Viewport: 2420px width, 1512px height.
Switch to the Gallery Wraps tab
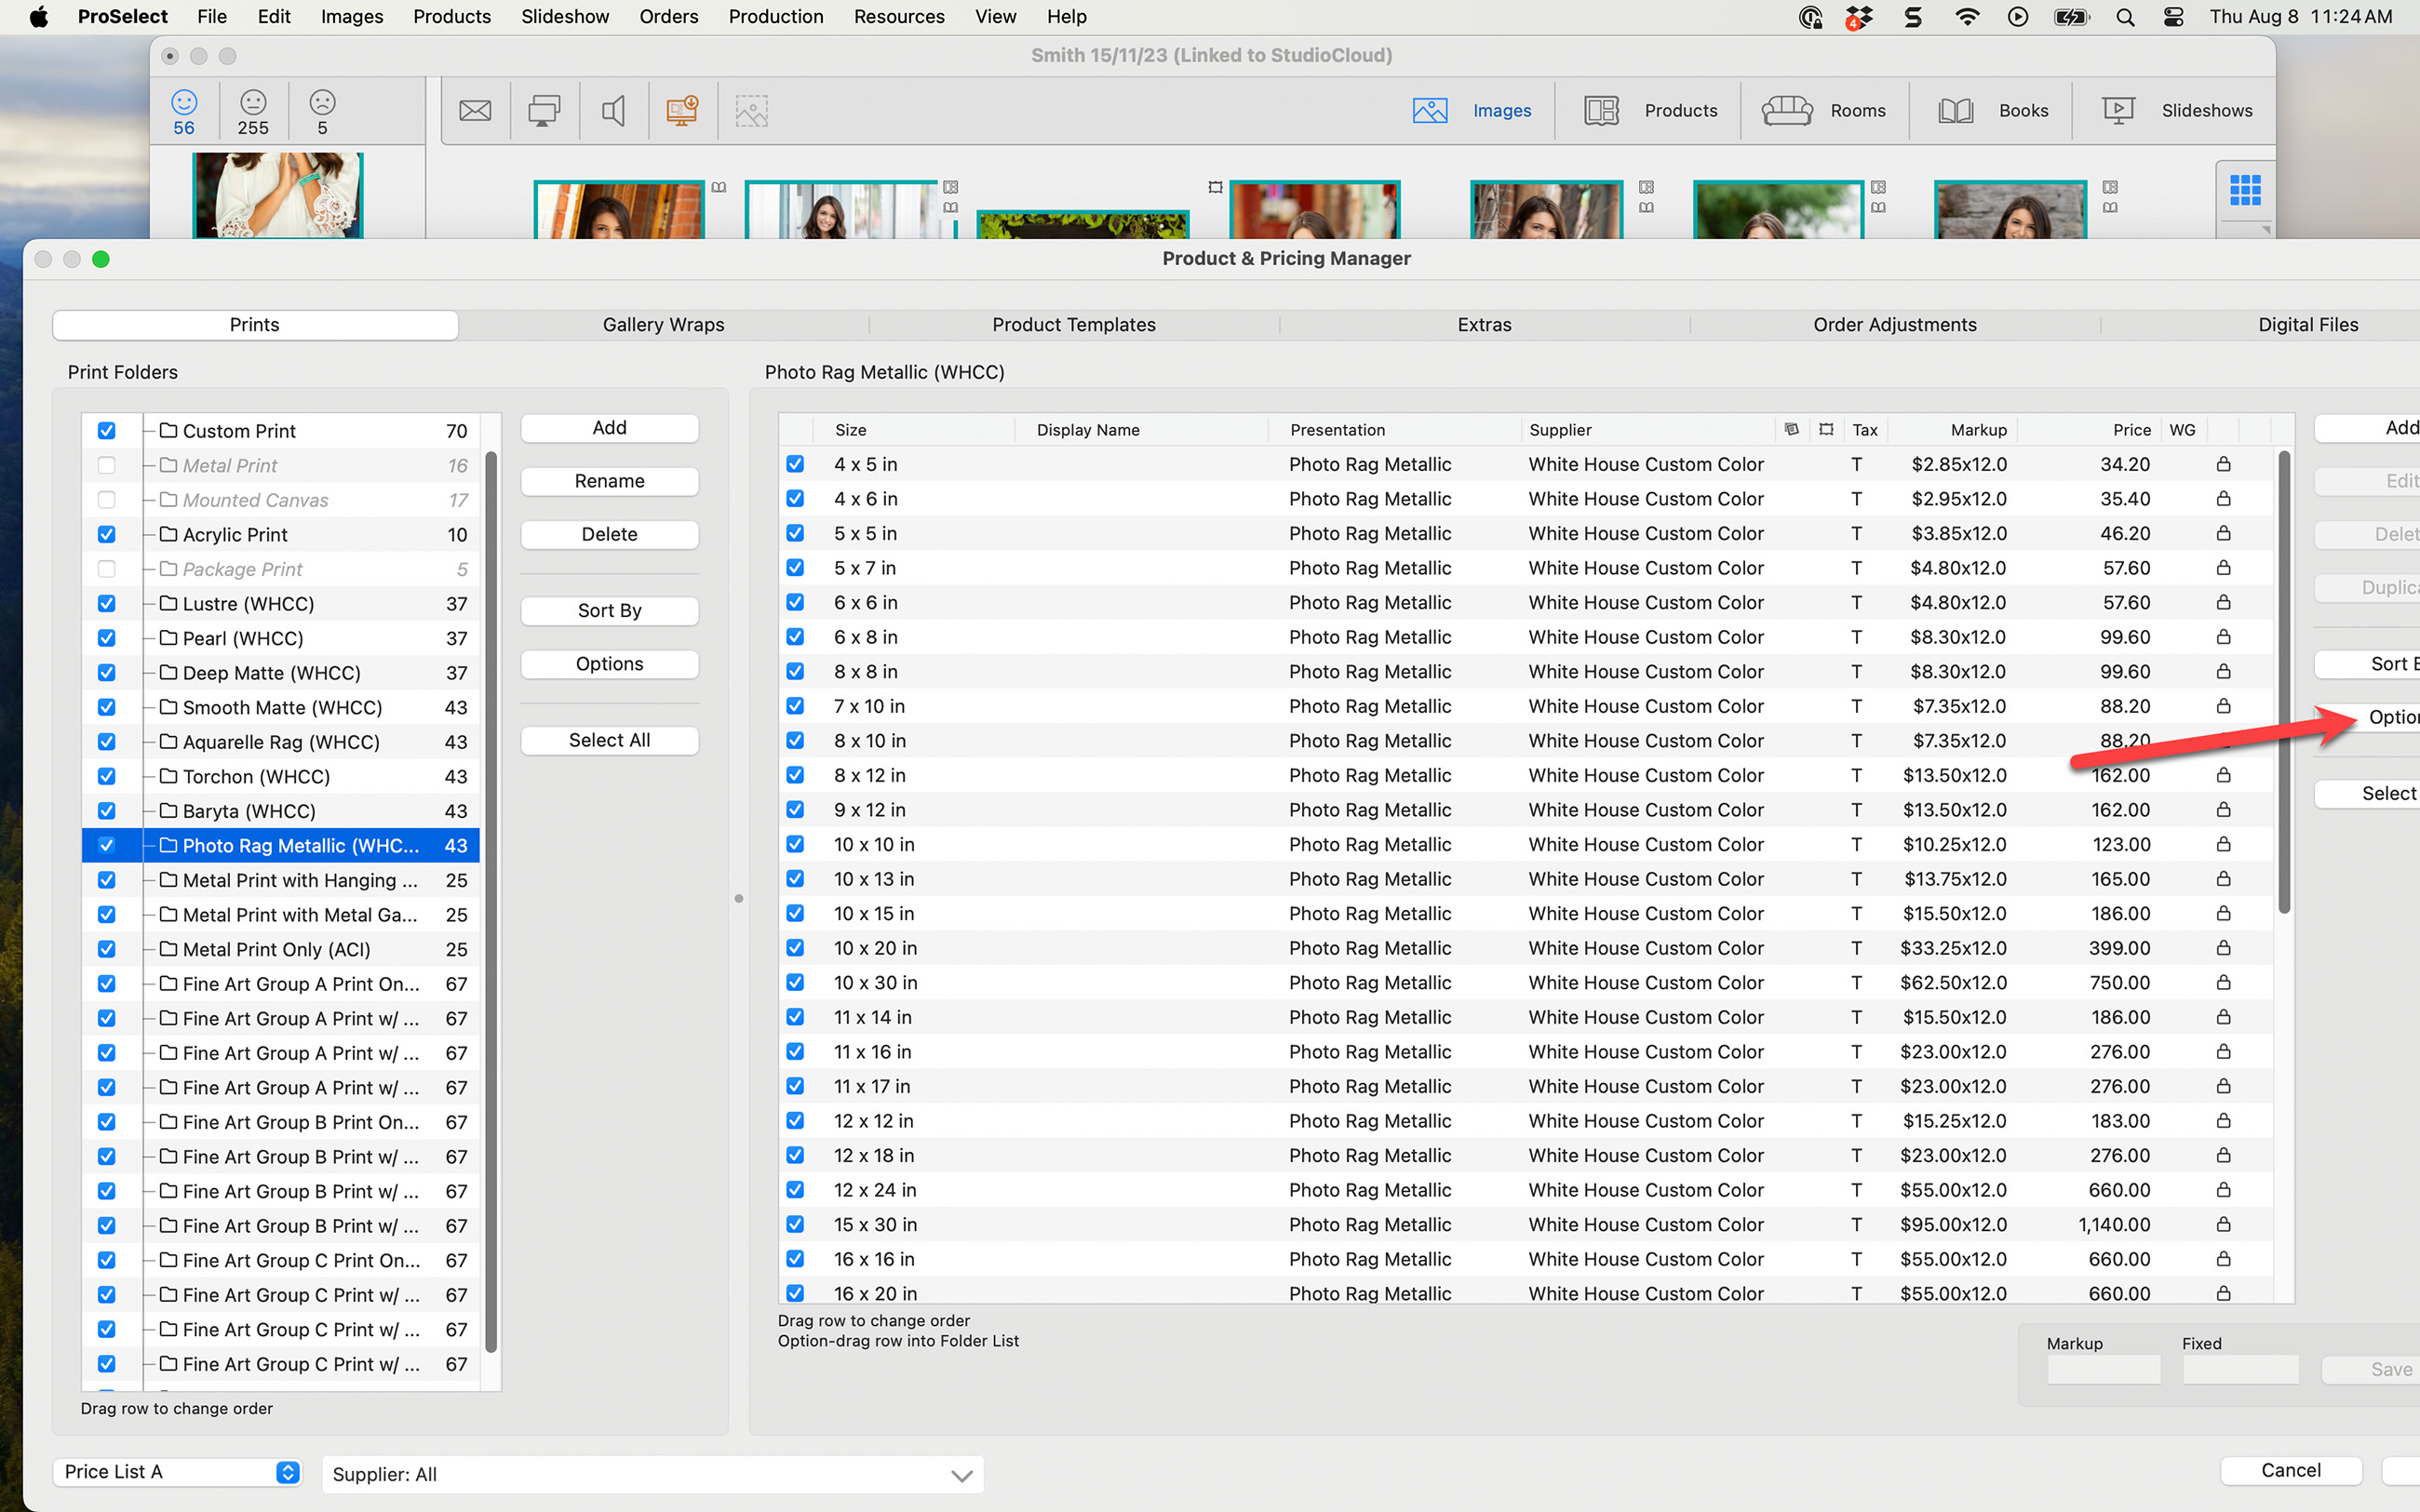point(663,324)
